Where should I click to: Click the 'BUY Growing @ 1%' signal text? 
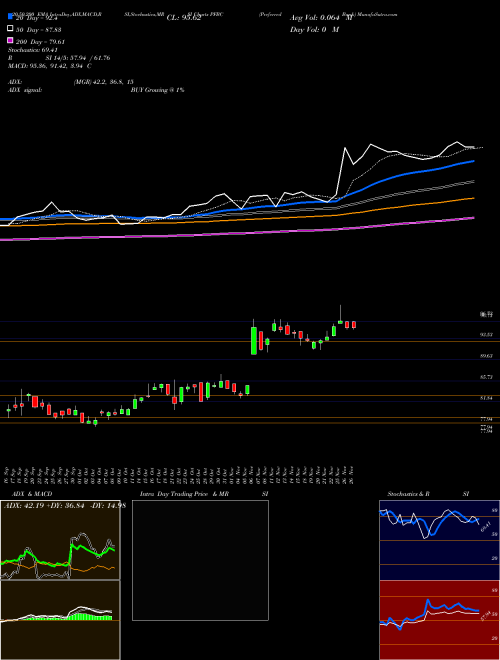(157, 90)
